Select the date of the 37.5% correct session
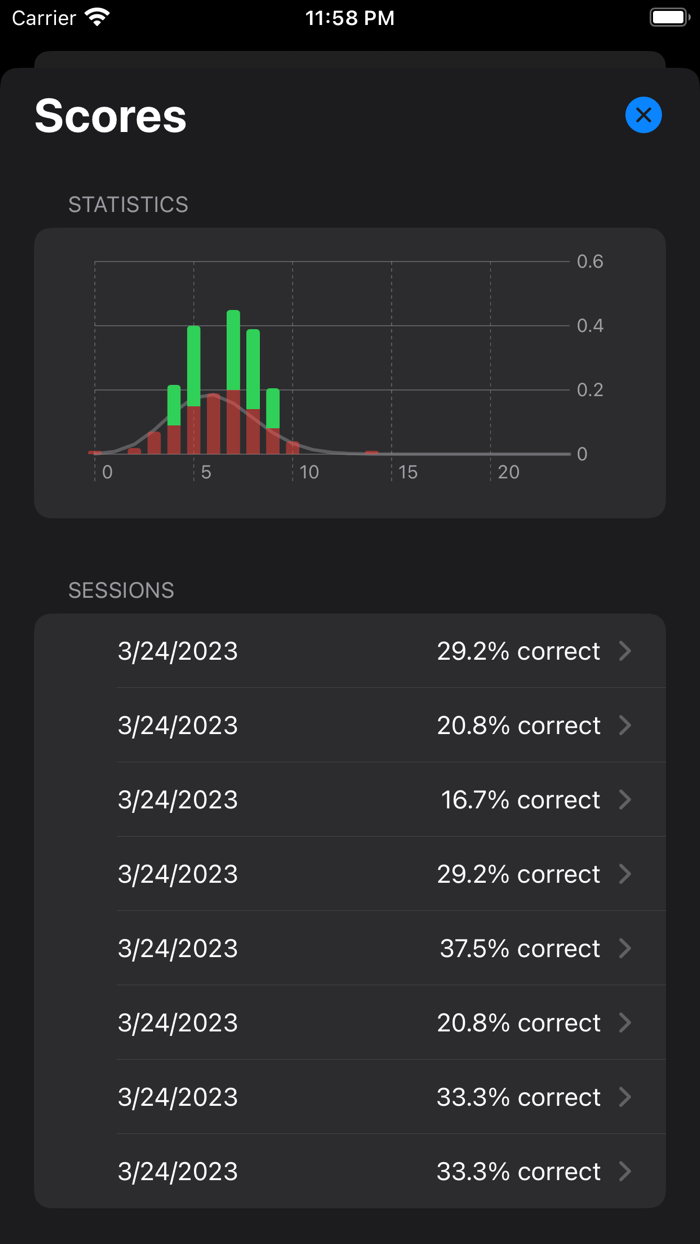700x1244 pixels. pos(178,948)
